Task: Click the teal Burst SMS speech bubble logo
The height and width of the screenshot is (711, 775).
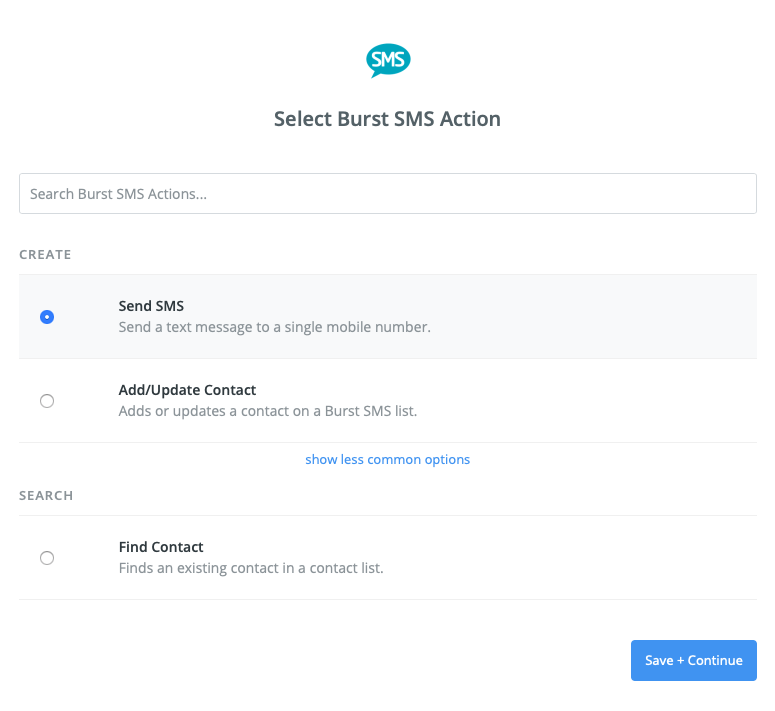Action: (x=388, y=60)
